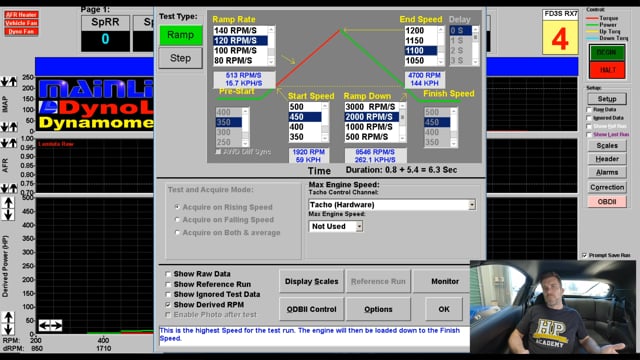Open the Max Engine Speed Not Used dropdown
This screenshot has width=640, height=360.
(x=359, y=226)
